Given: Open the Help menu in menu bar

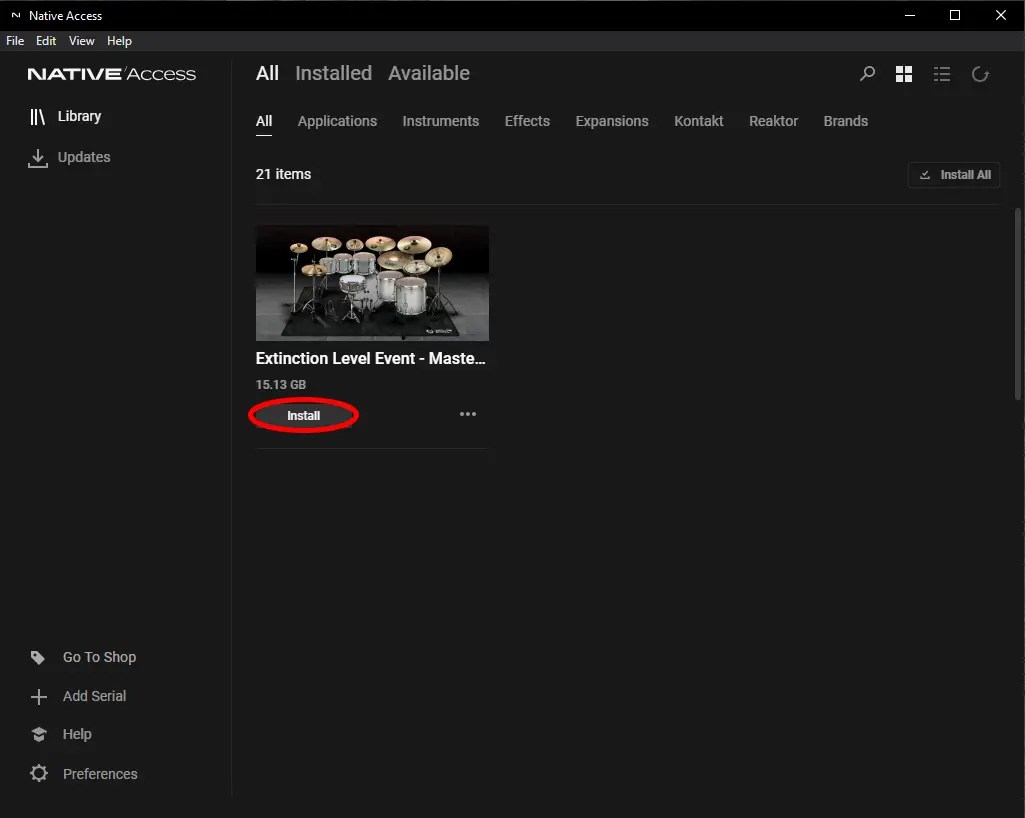Looking at the screenshot, I should 119,41.
